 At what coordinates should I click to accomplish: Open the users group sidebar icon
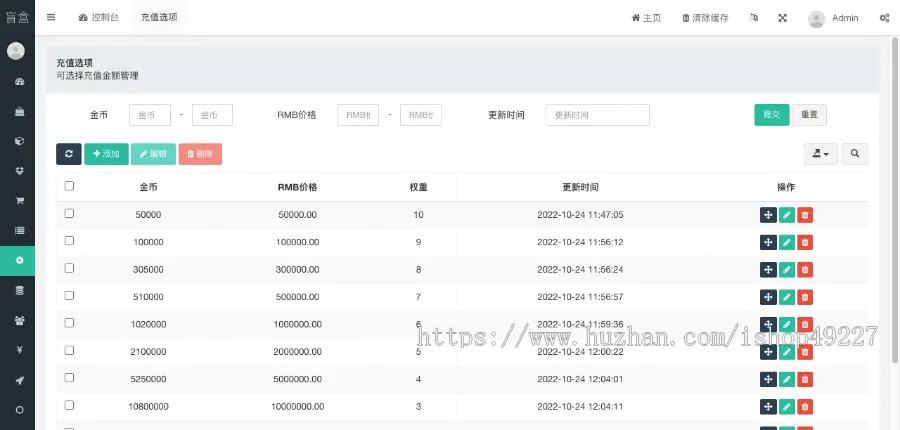(x=17, y=320)
